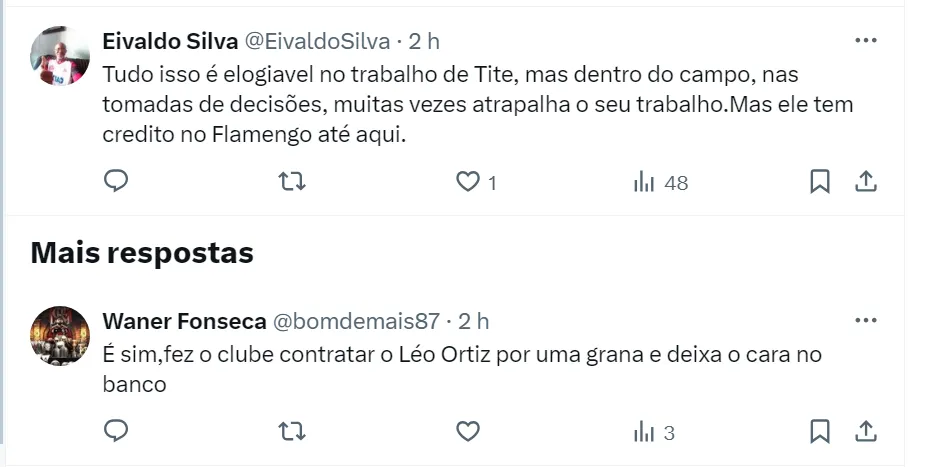The height and width of the screenshot is (467, 927).
Task: Open more options on Waner Fonseca's tweet
Action: click(x=865, y=321)
